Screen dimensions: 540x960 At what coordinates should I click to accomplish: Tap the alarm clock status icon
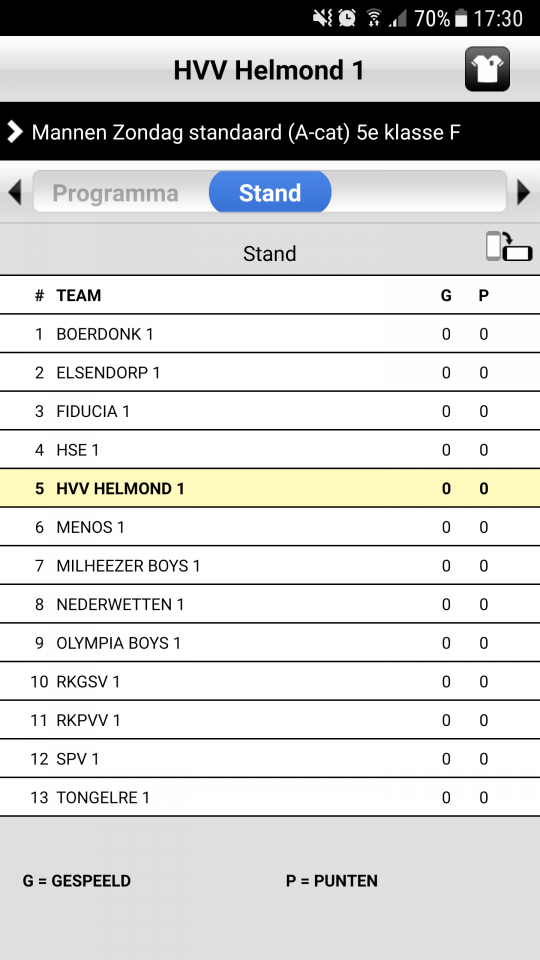pyautogui.click(x=347, y=18)
